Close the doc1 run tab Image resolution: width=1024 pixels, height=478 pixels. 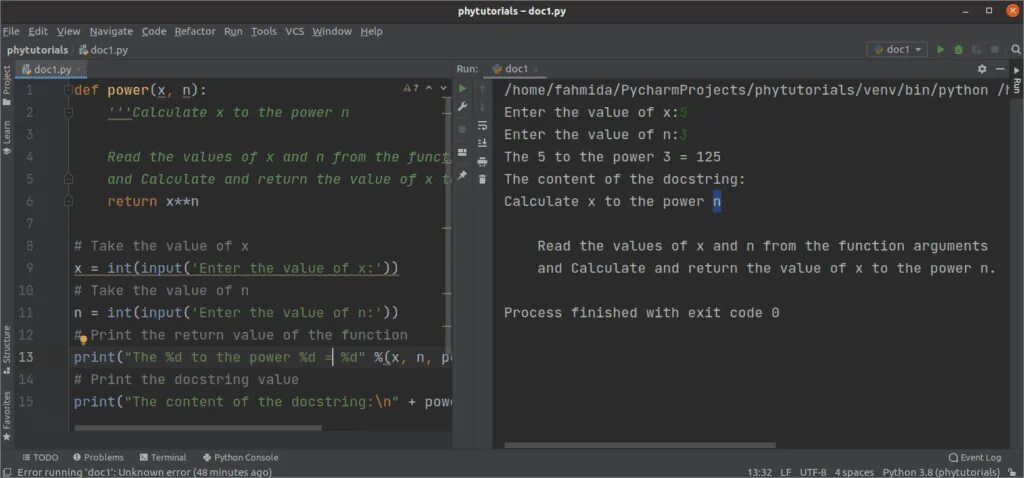click(x=536, y=69)
